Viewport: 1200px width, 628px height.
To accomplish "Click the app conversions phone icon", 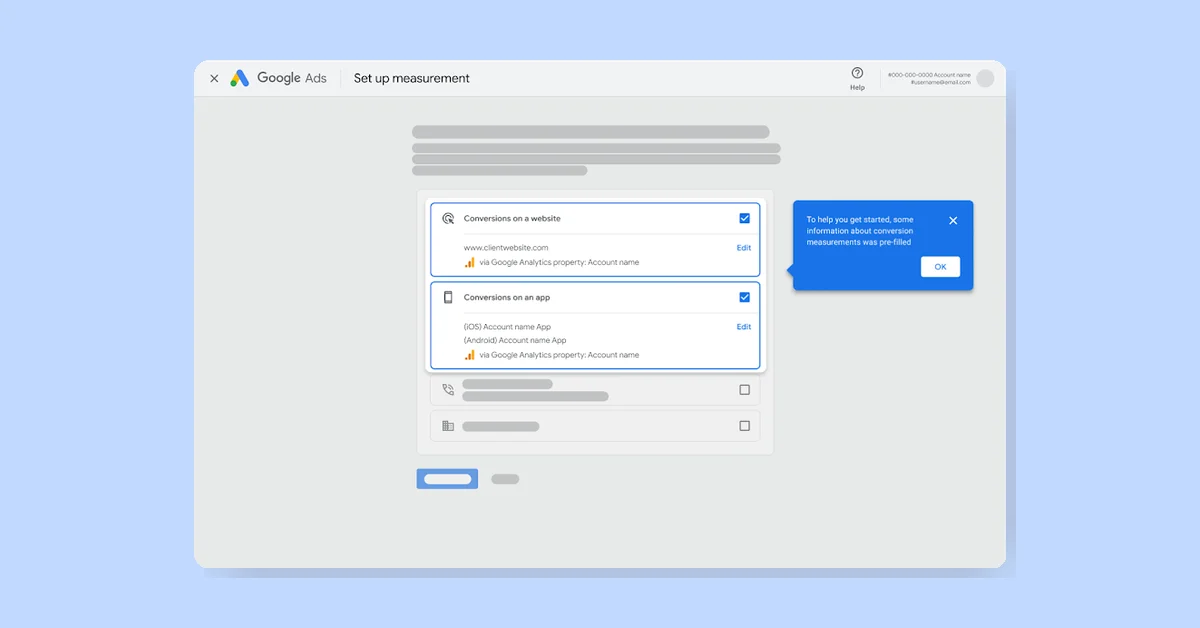I will pyautogui.click(x=448, y=297).
